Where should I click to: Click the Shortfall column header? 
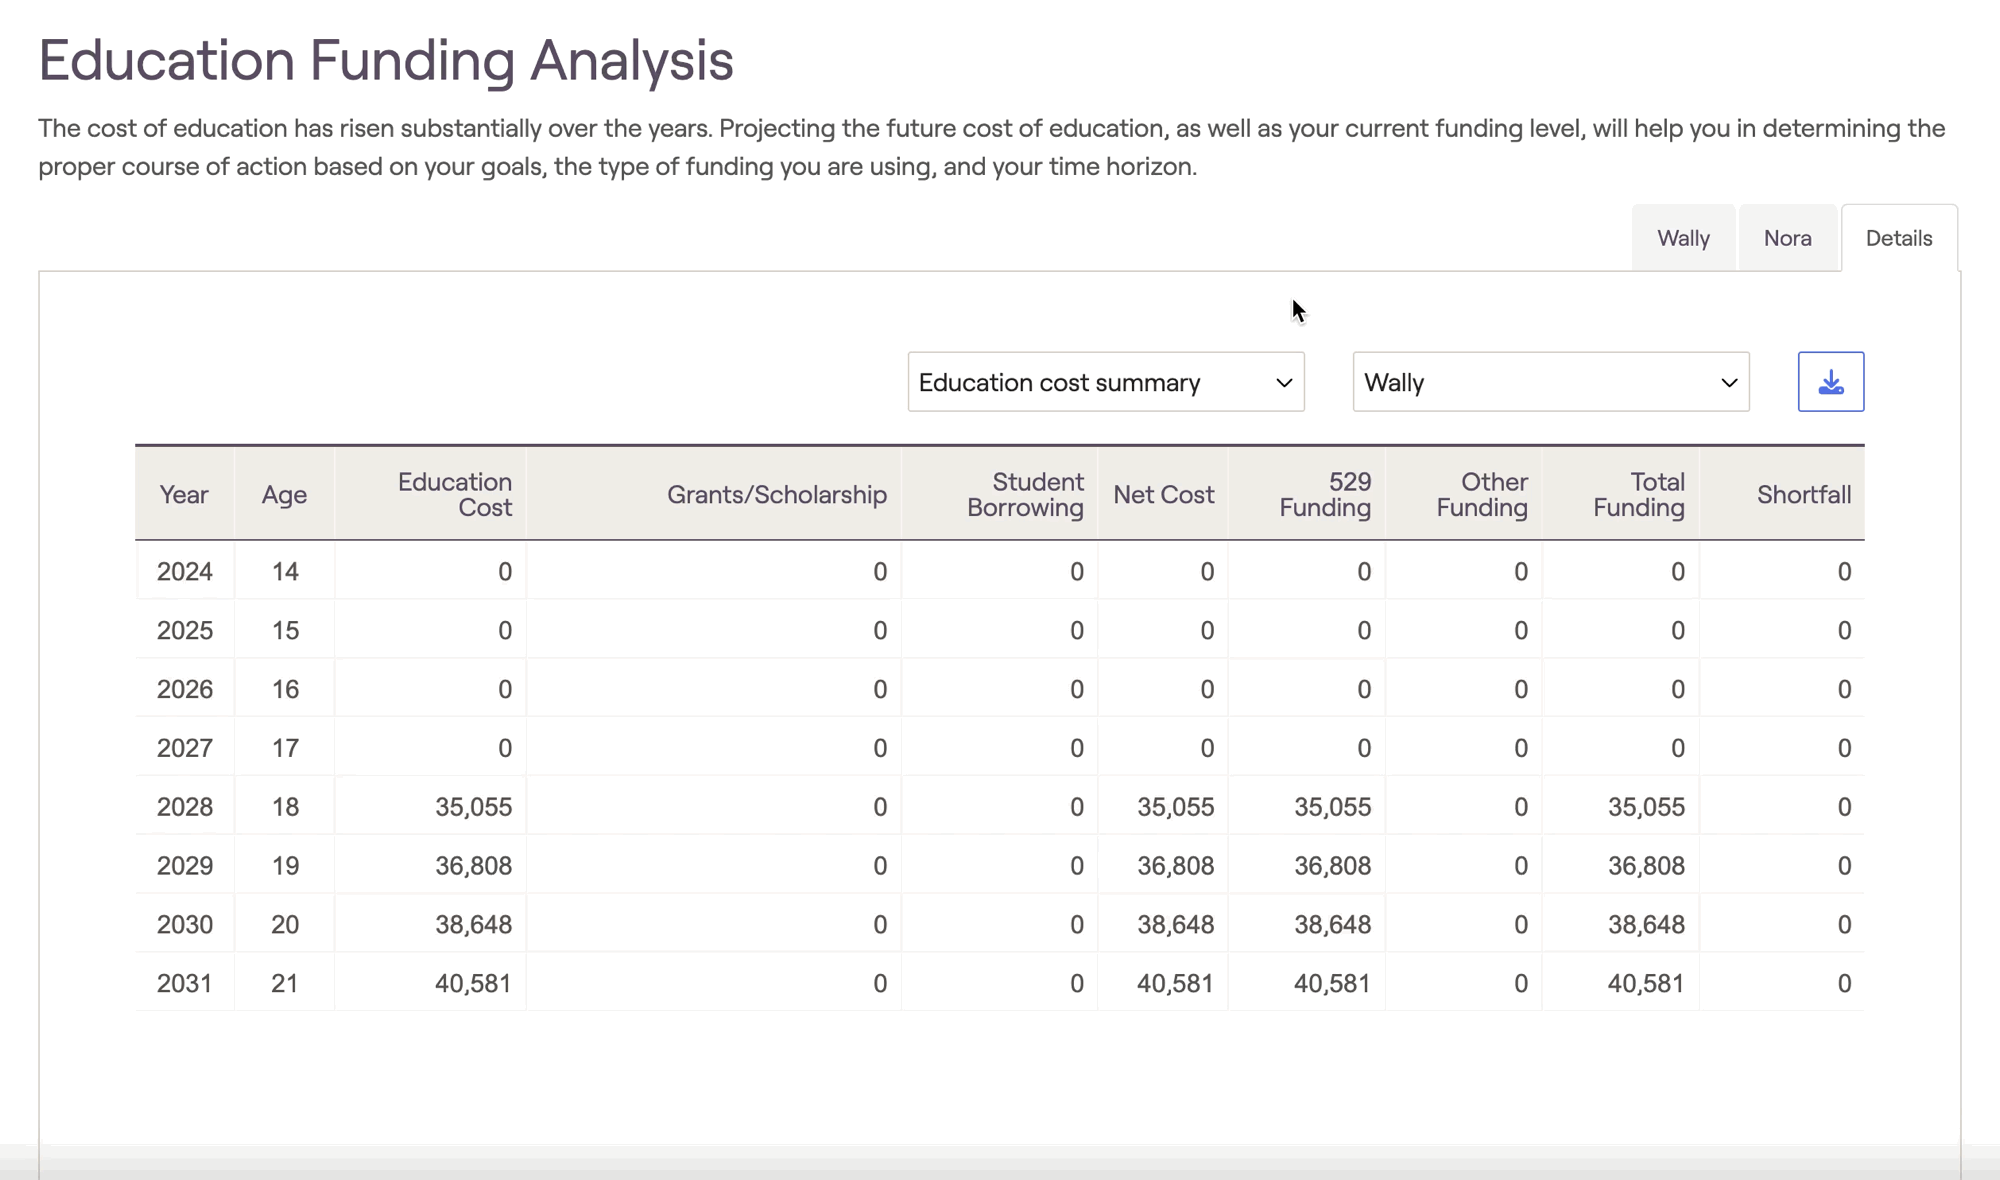tap(1803, 494)
